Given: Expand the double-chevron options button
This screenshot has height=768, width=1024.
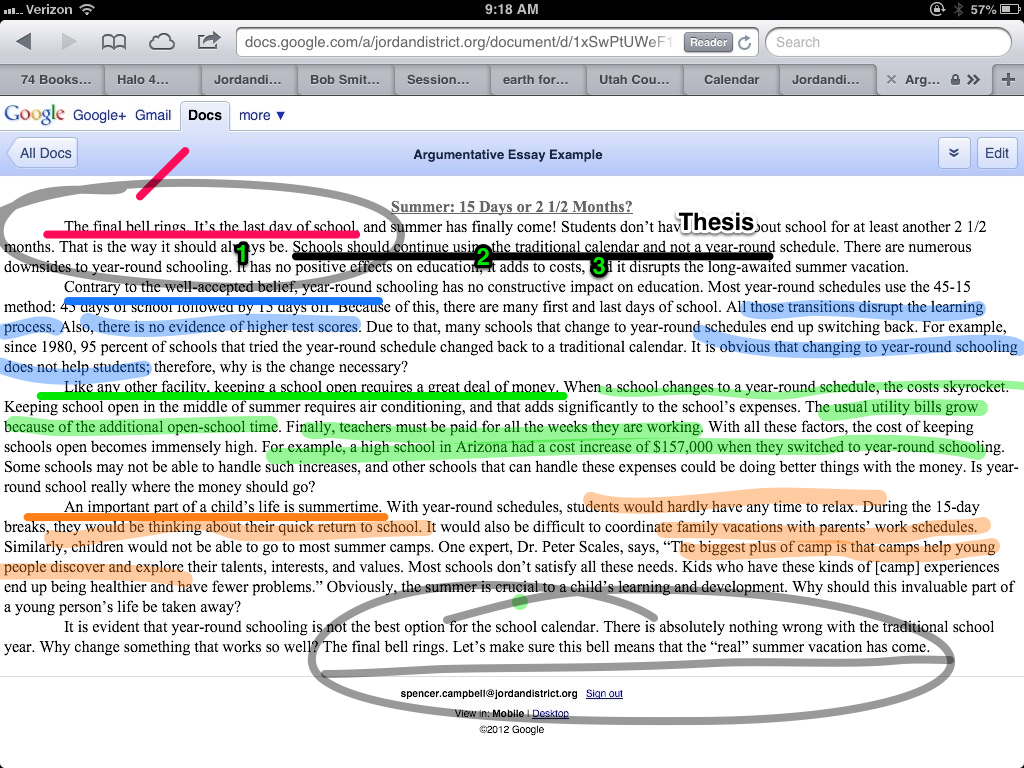Looking at the screenshot, I should point(953,153).
